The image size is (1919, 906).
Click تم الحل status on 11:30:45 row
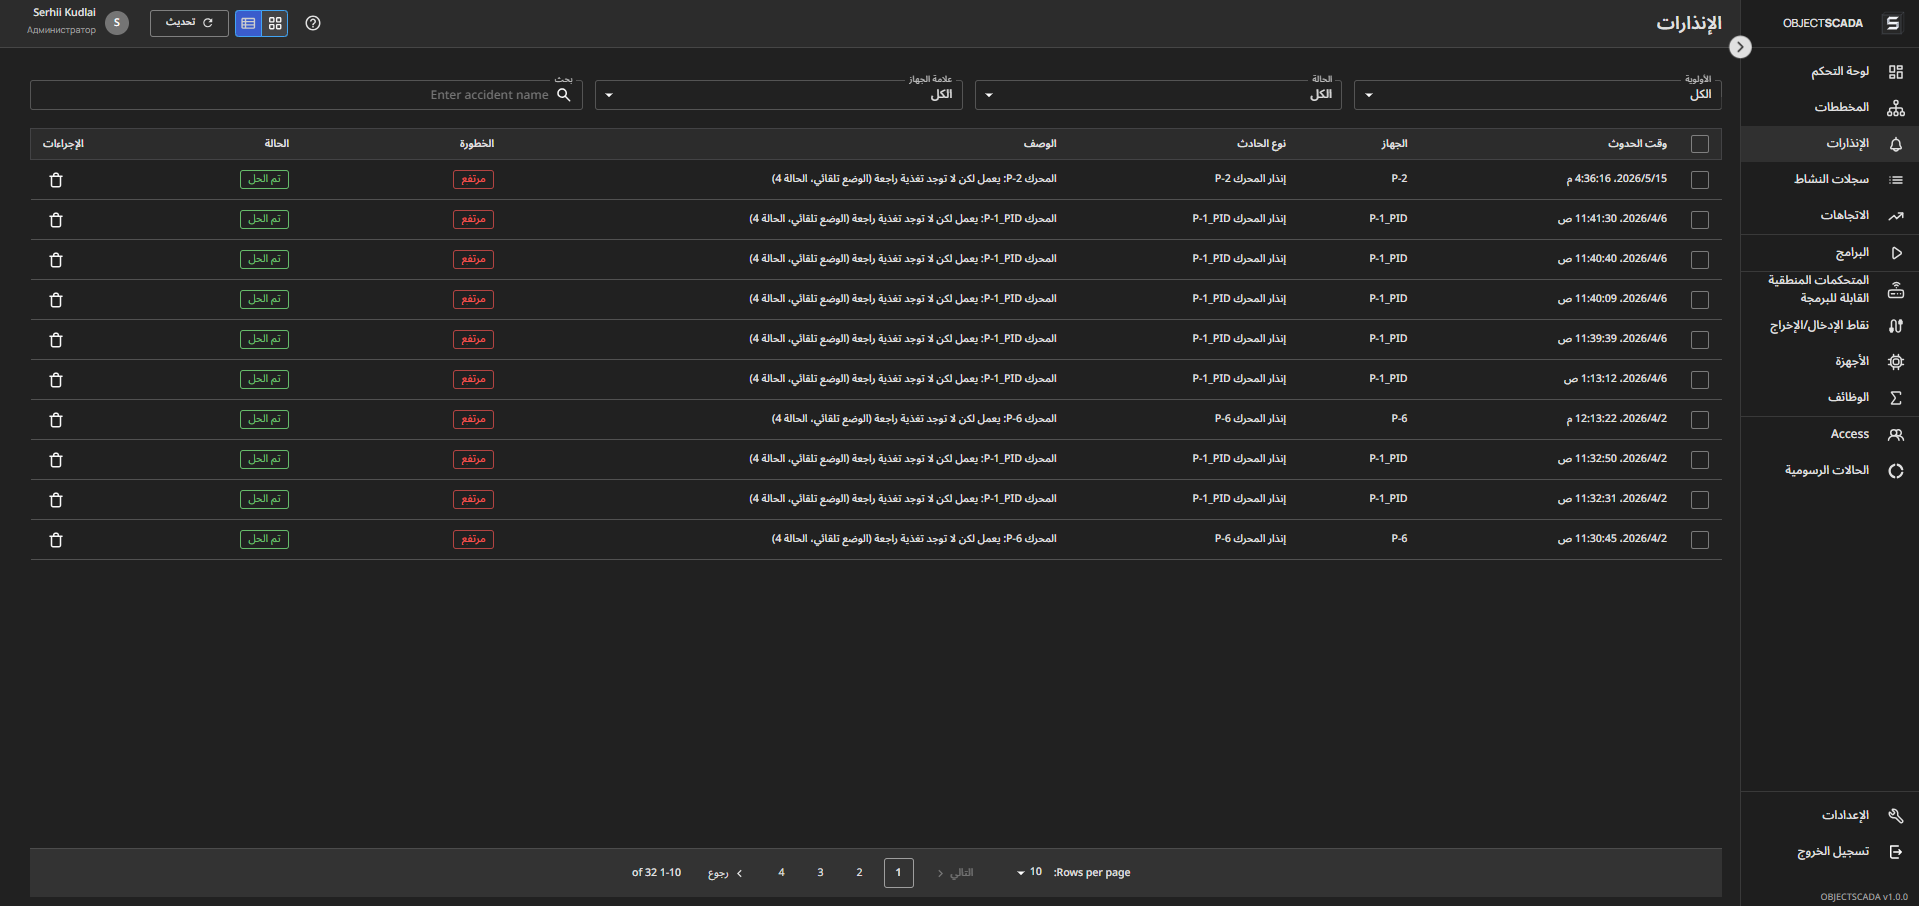pyautogui.click(x=264, y=539)
